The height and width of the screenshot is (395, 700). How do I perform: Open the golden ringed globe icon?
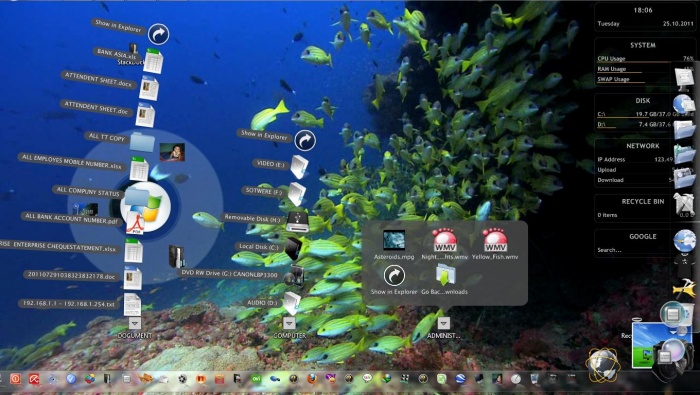(603, 364)
